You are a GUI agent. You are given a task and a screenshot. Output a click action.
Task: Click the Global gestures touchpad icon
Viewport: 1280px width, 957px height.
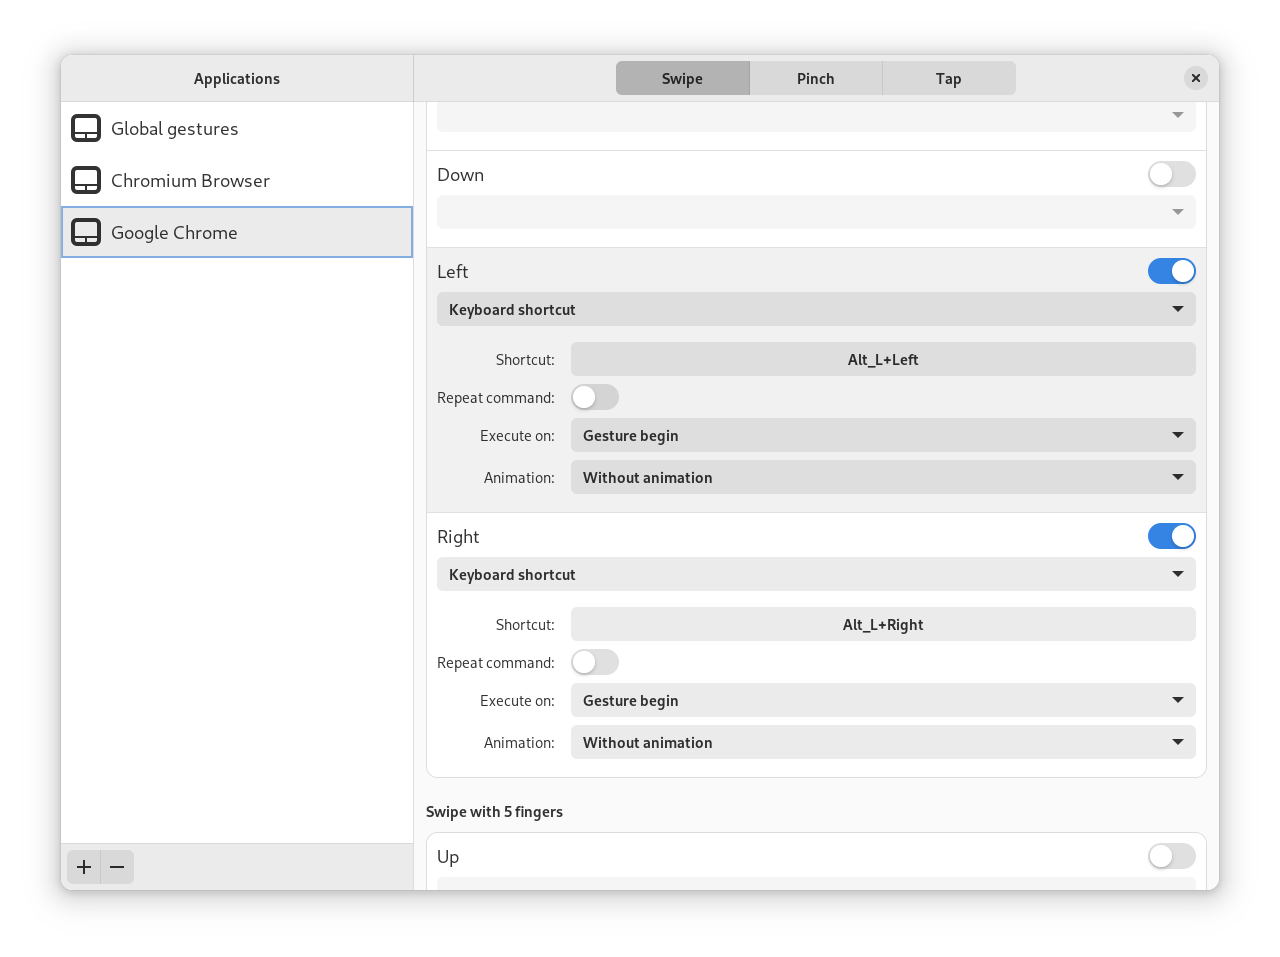86,128
